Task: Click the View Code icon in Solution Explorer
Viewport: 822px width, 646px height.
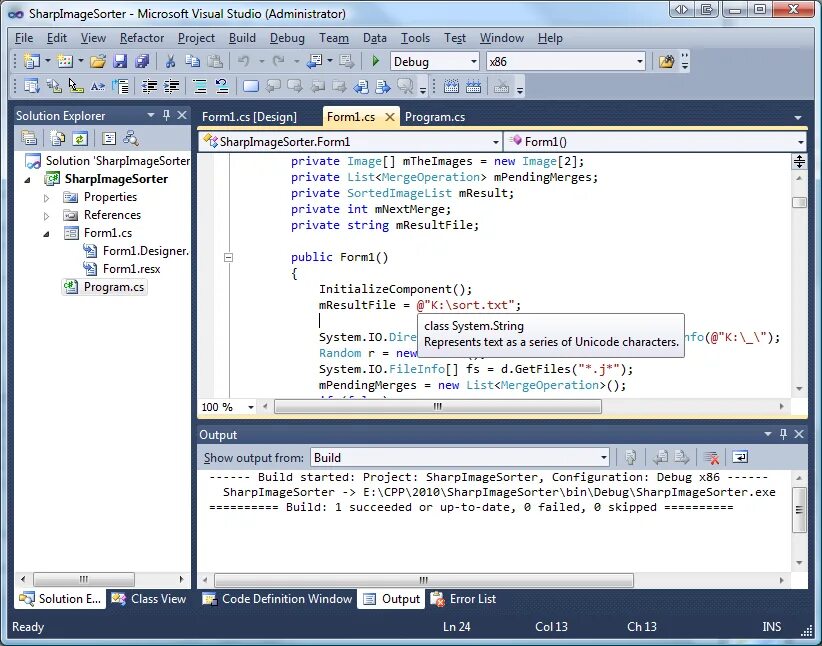Action: [x=109, y=138]
